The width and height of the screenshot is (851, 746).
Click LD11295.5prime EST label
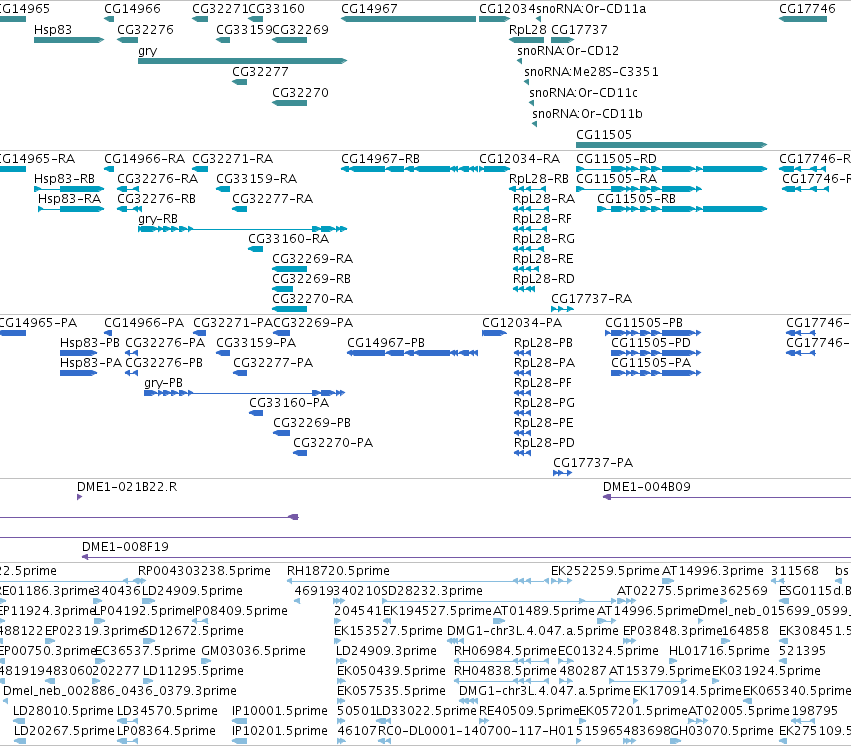[193, 671]
